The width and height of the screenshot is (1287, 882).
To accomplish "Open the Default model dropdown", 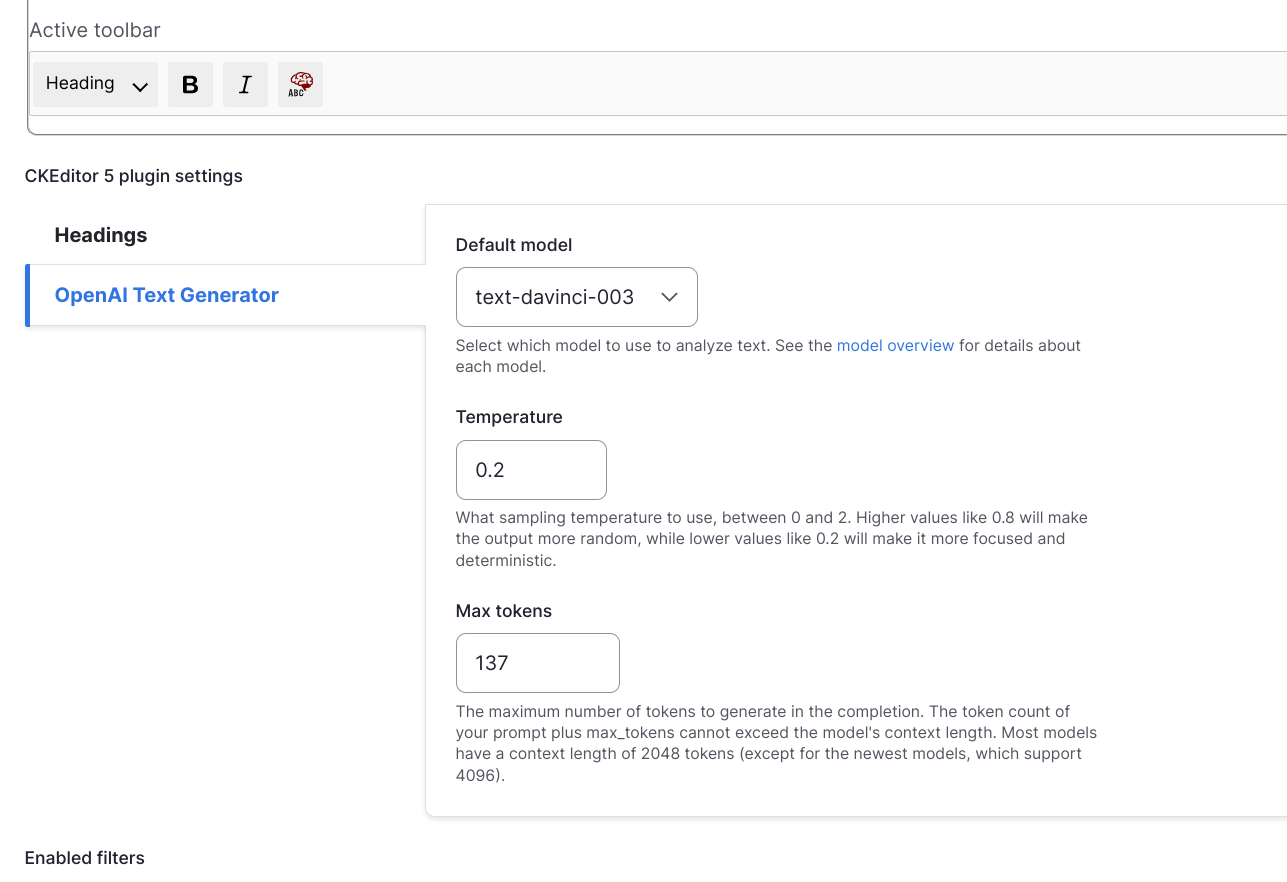I will tap(577, 297).
